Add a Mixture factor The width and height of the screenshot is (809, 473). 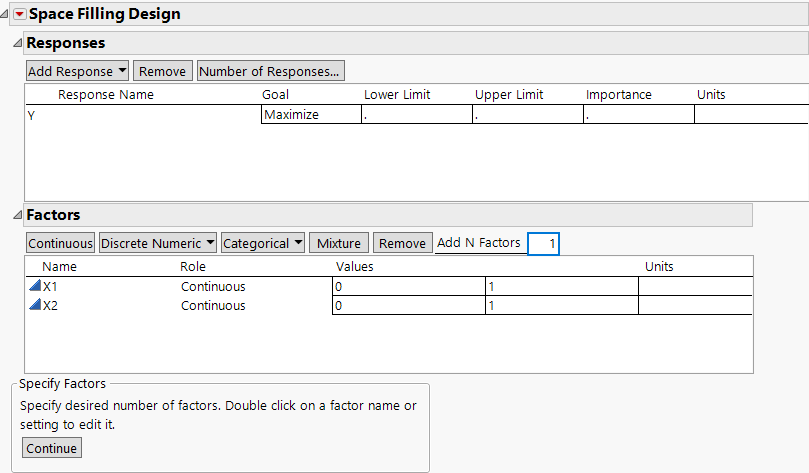[339, 243]
